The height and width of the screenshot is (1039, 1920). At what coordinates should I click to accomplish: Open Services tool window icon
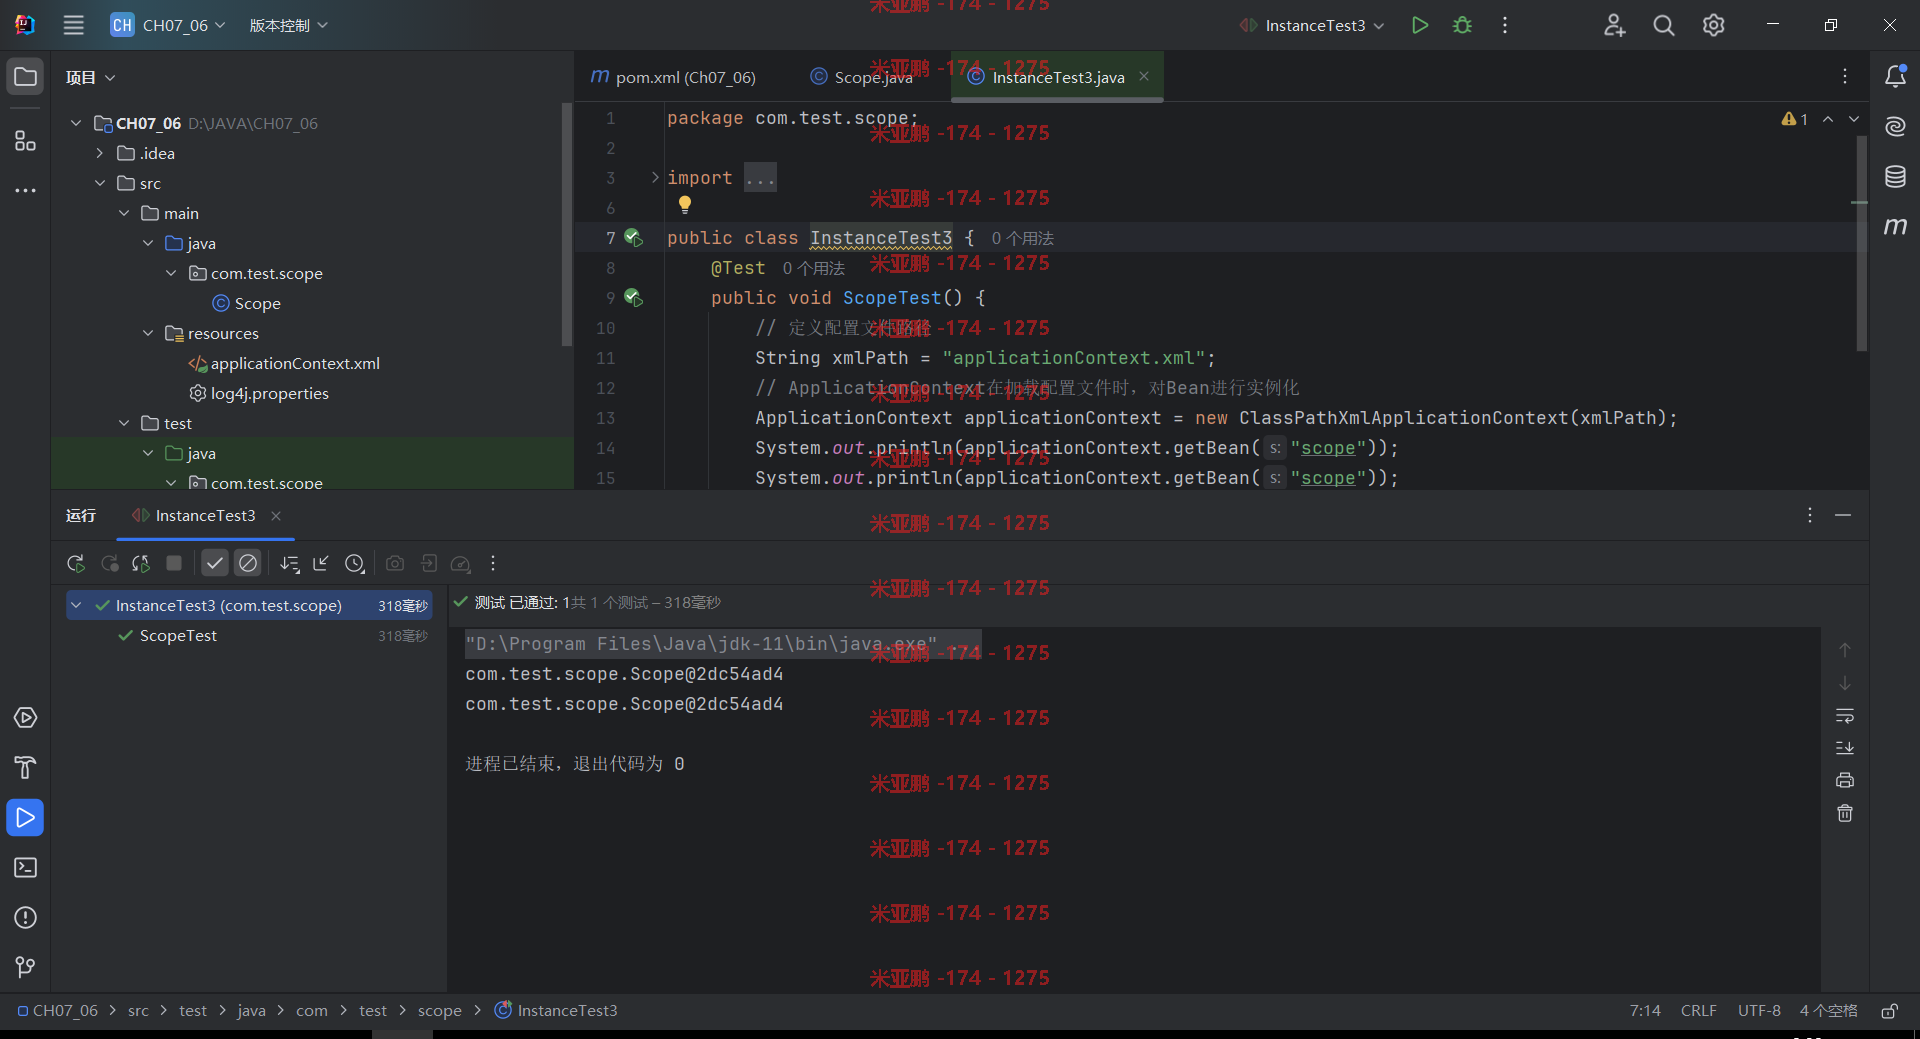coord(25,718)
